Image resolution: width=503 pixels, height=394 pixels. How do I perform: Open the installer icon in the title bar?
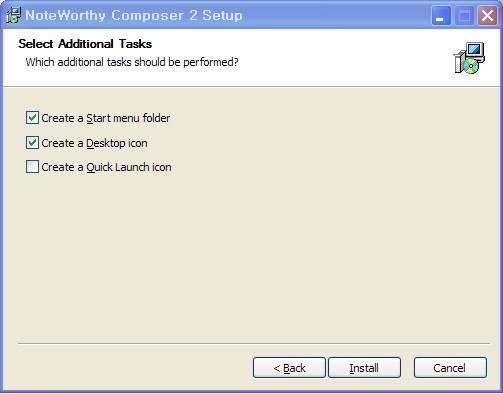[x=14, y=15]
